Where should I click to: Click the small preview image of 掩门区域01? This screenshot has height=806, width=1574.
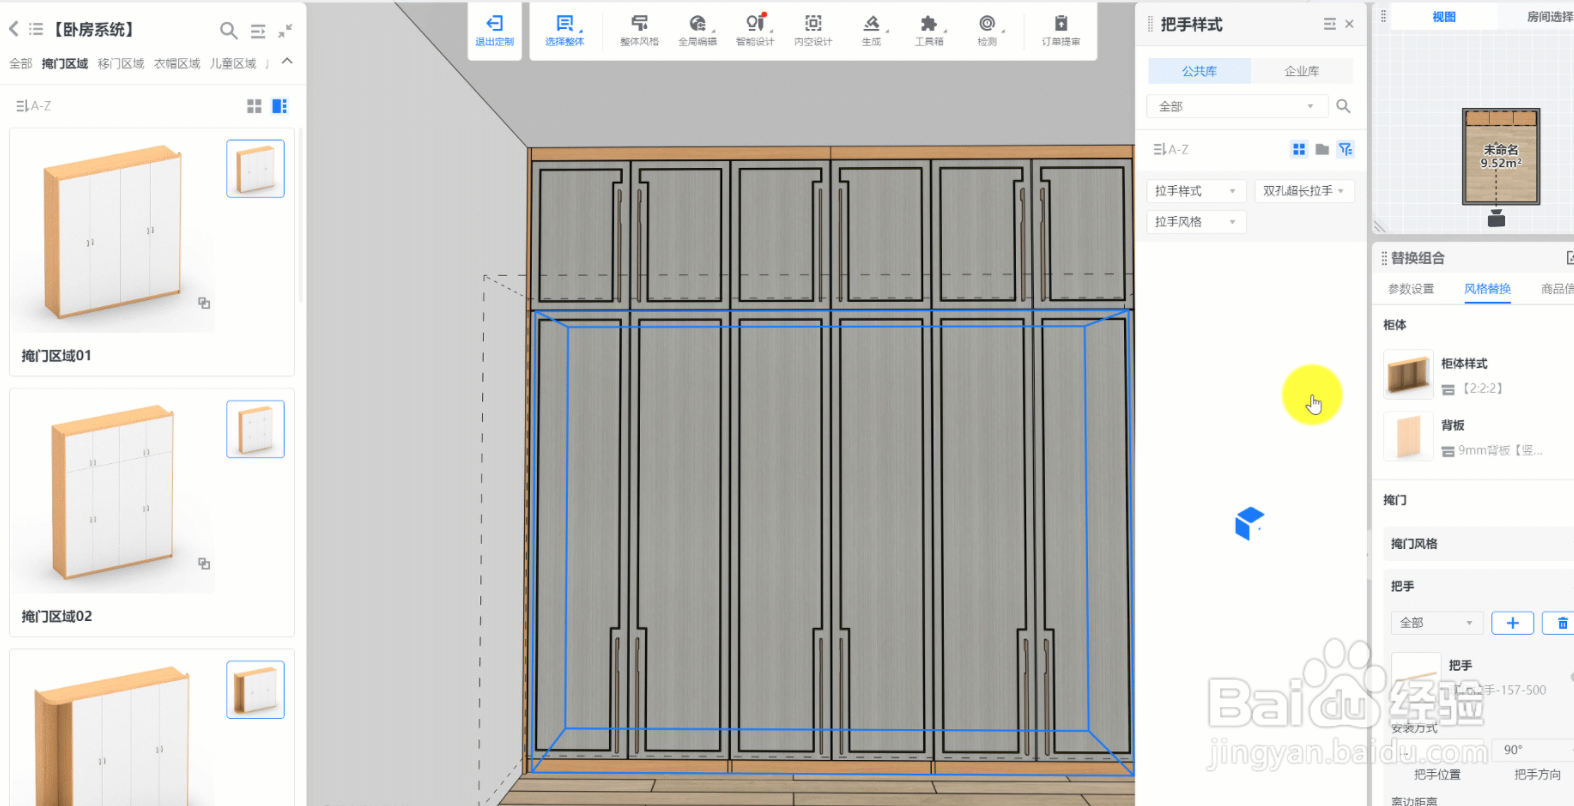[255, 168]
